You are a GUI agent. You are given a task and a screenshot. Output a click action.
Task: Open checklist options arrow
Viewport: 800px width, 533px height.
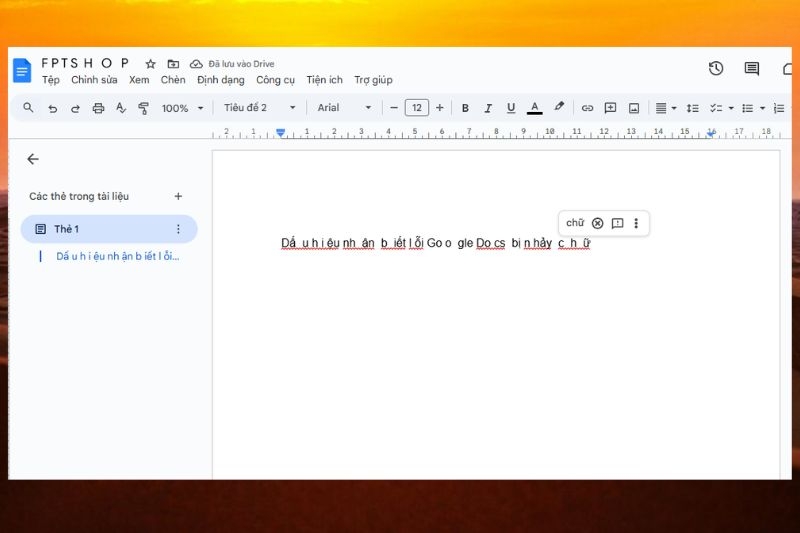pyautogui.click(x=731, y=108)
